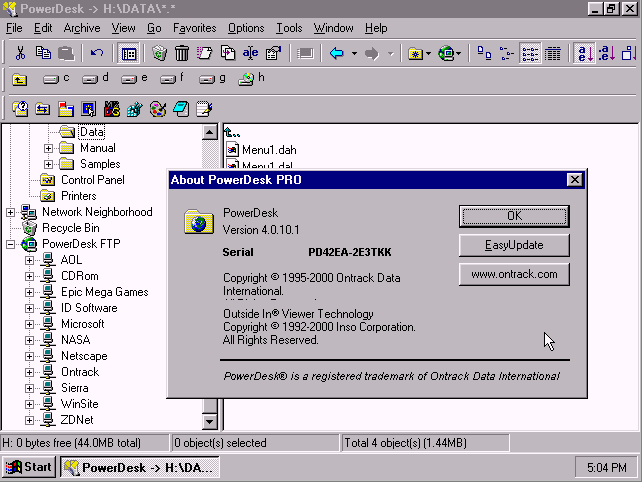
Task: Click the Copy To toolbar icon
Action: point(228,53)
